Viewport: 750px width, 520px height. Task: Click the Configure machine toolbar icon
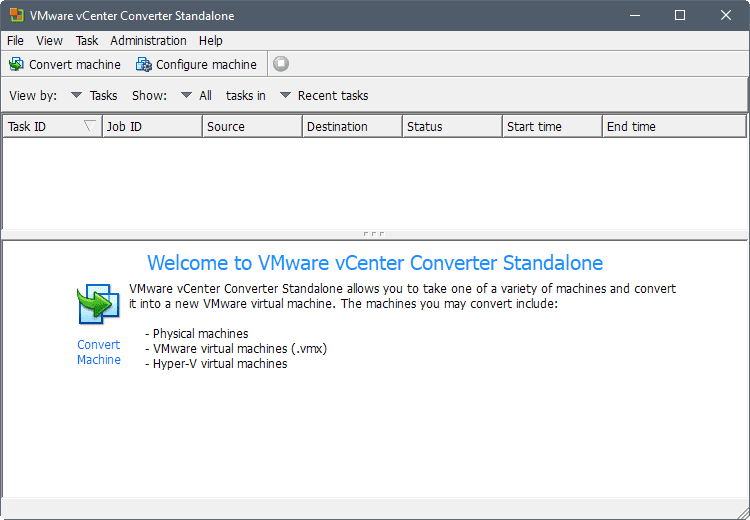click(x=143, y=64)
